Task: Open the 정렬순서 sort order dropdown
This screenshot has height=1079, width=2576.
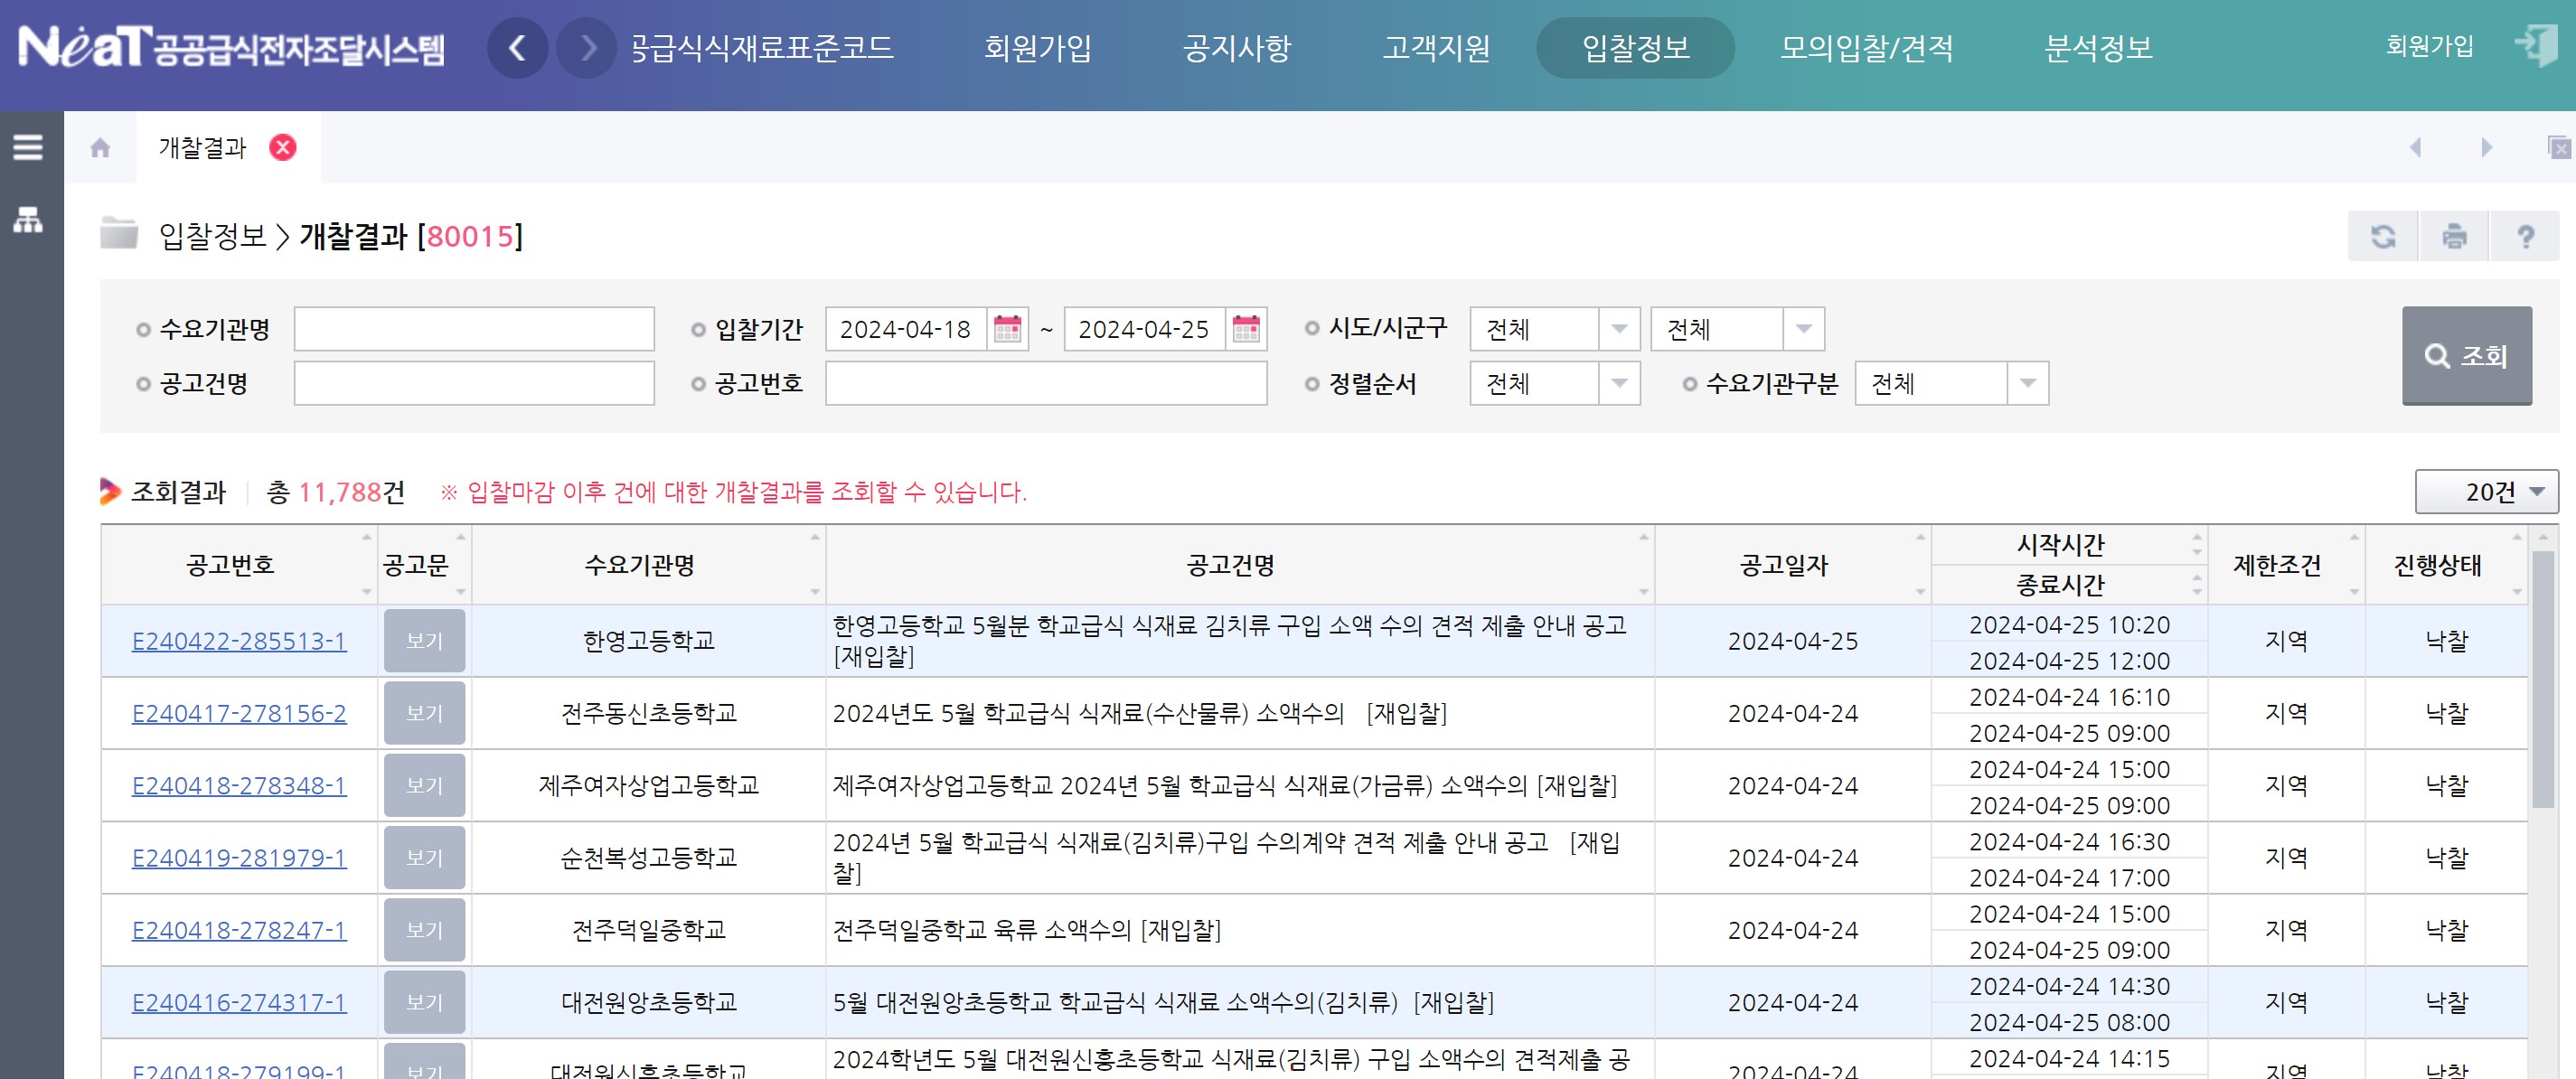Action: (x=1553, y=383)
